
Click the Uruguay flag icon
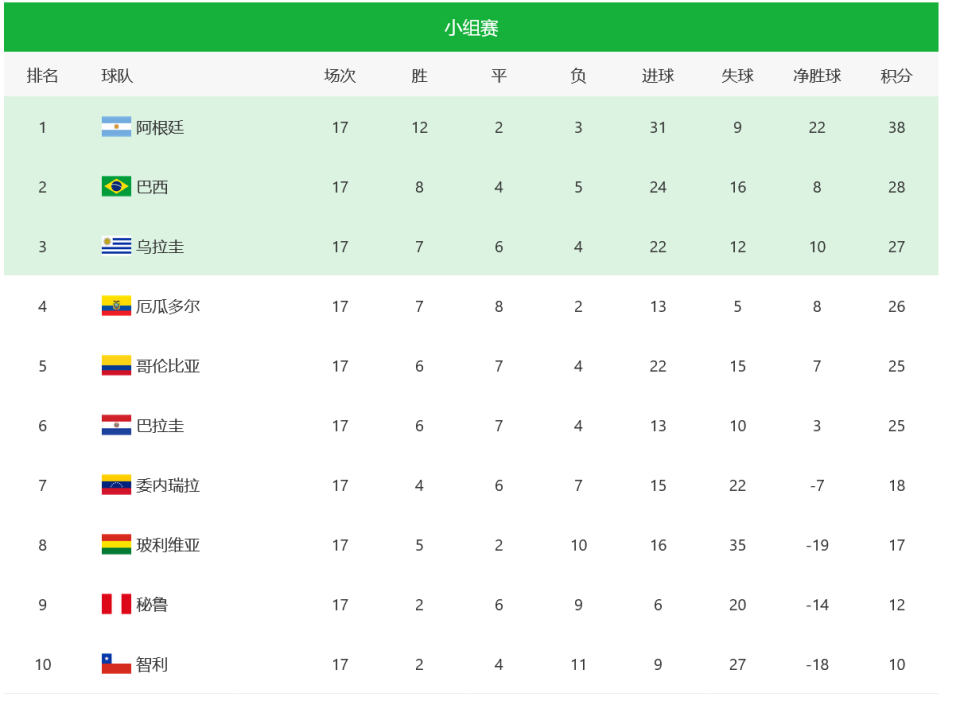[116, 246]
